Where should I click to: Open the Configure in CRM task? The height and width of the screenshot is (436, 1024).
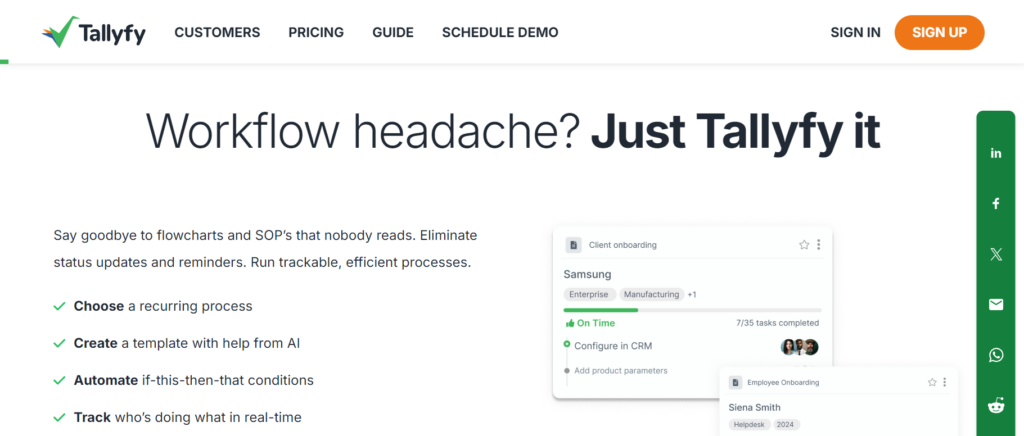(x=613, y=346)
